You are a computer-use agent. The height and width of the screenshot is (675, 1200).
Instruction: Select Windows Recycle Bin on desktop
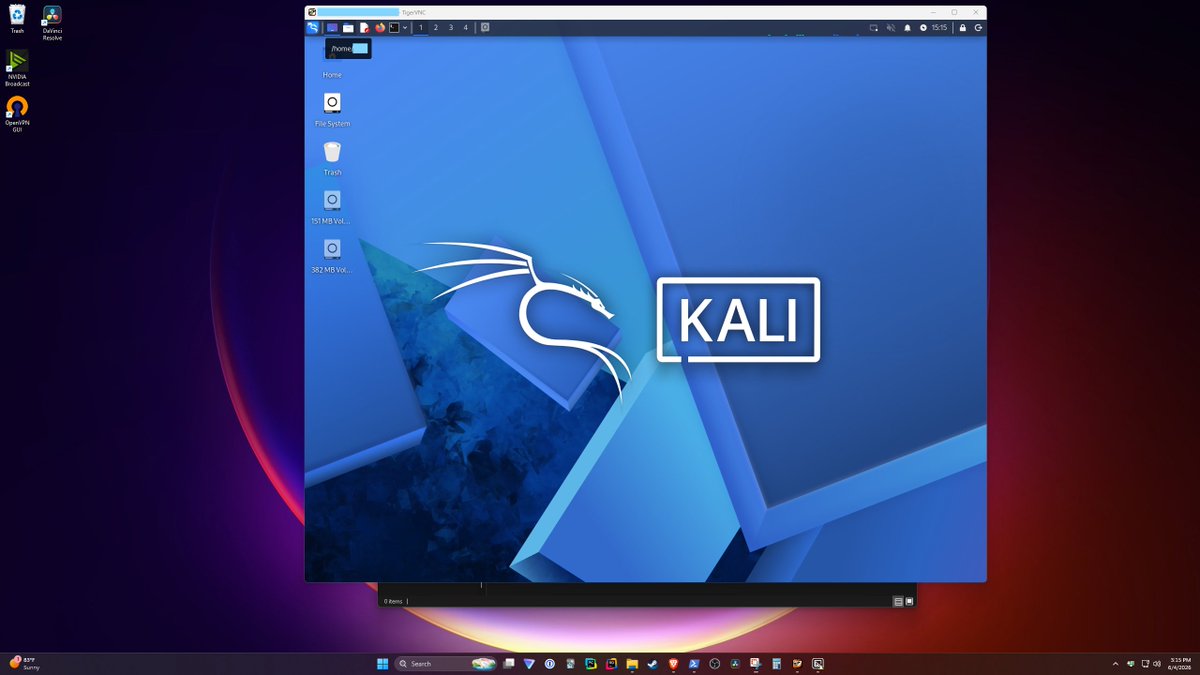(x=17, y=19)
